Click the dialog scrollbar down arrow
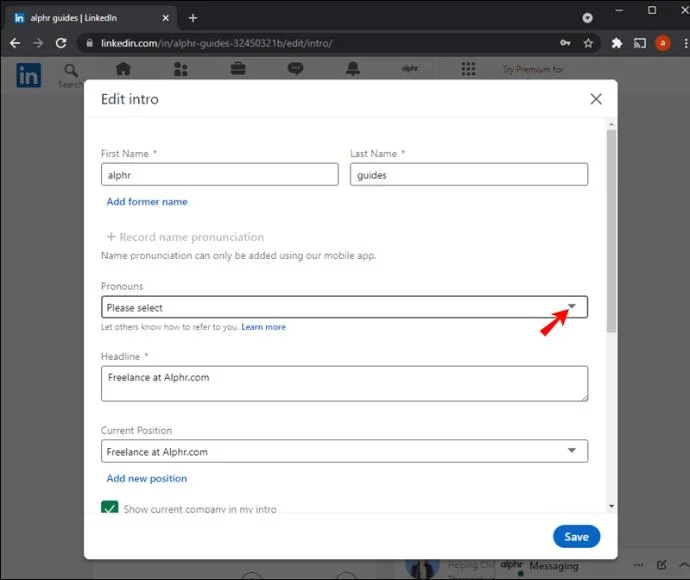The image size is (690, 580). (611, 506)
